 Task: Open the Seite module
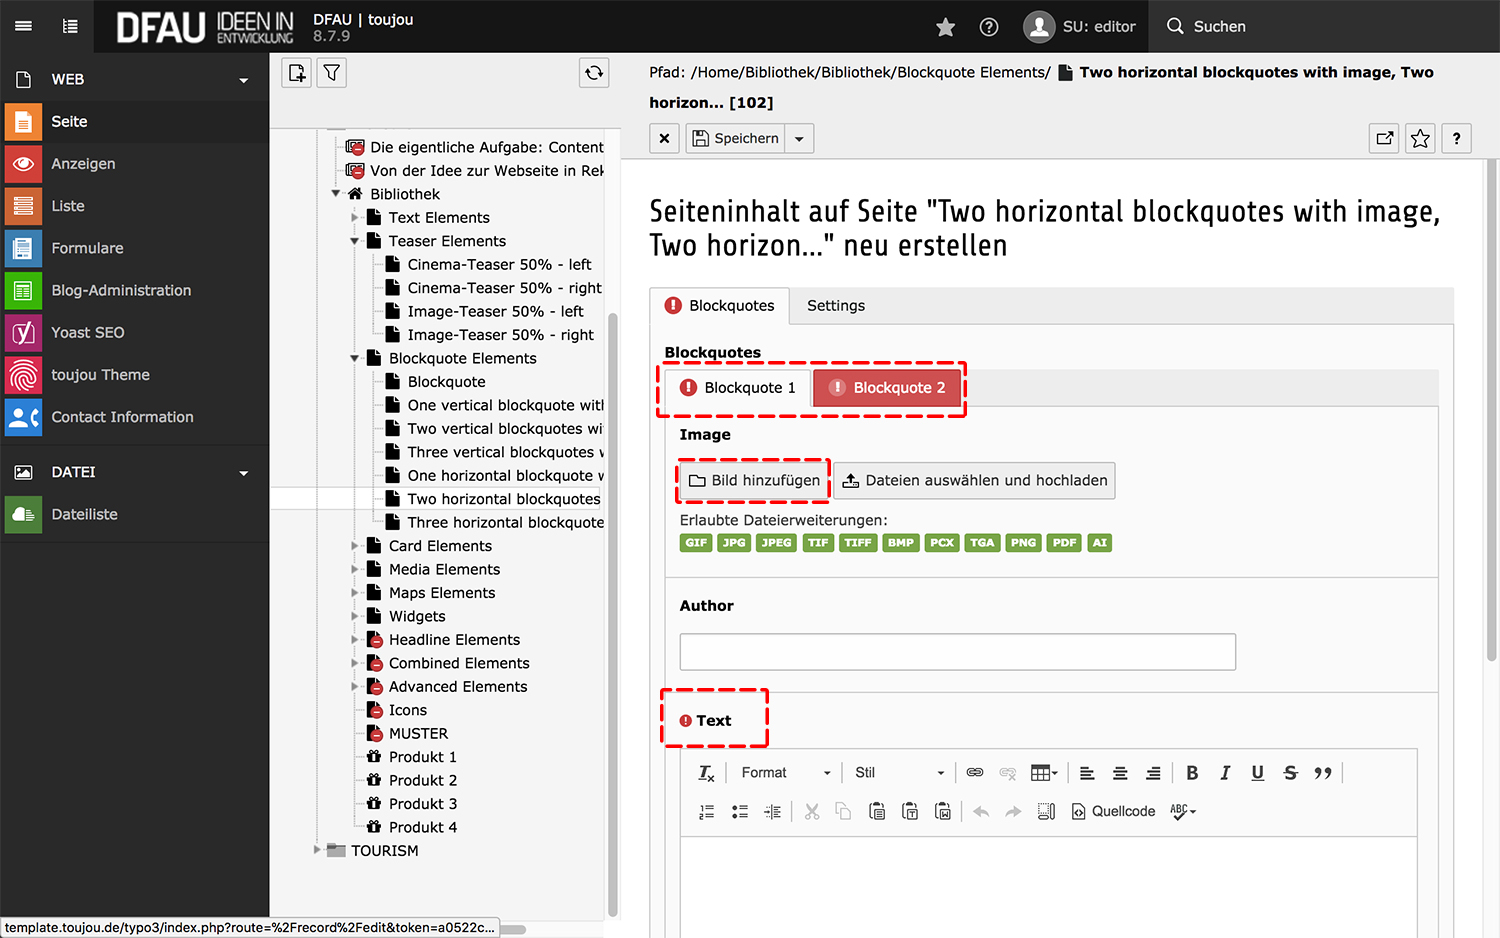[135, 122]
